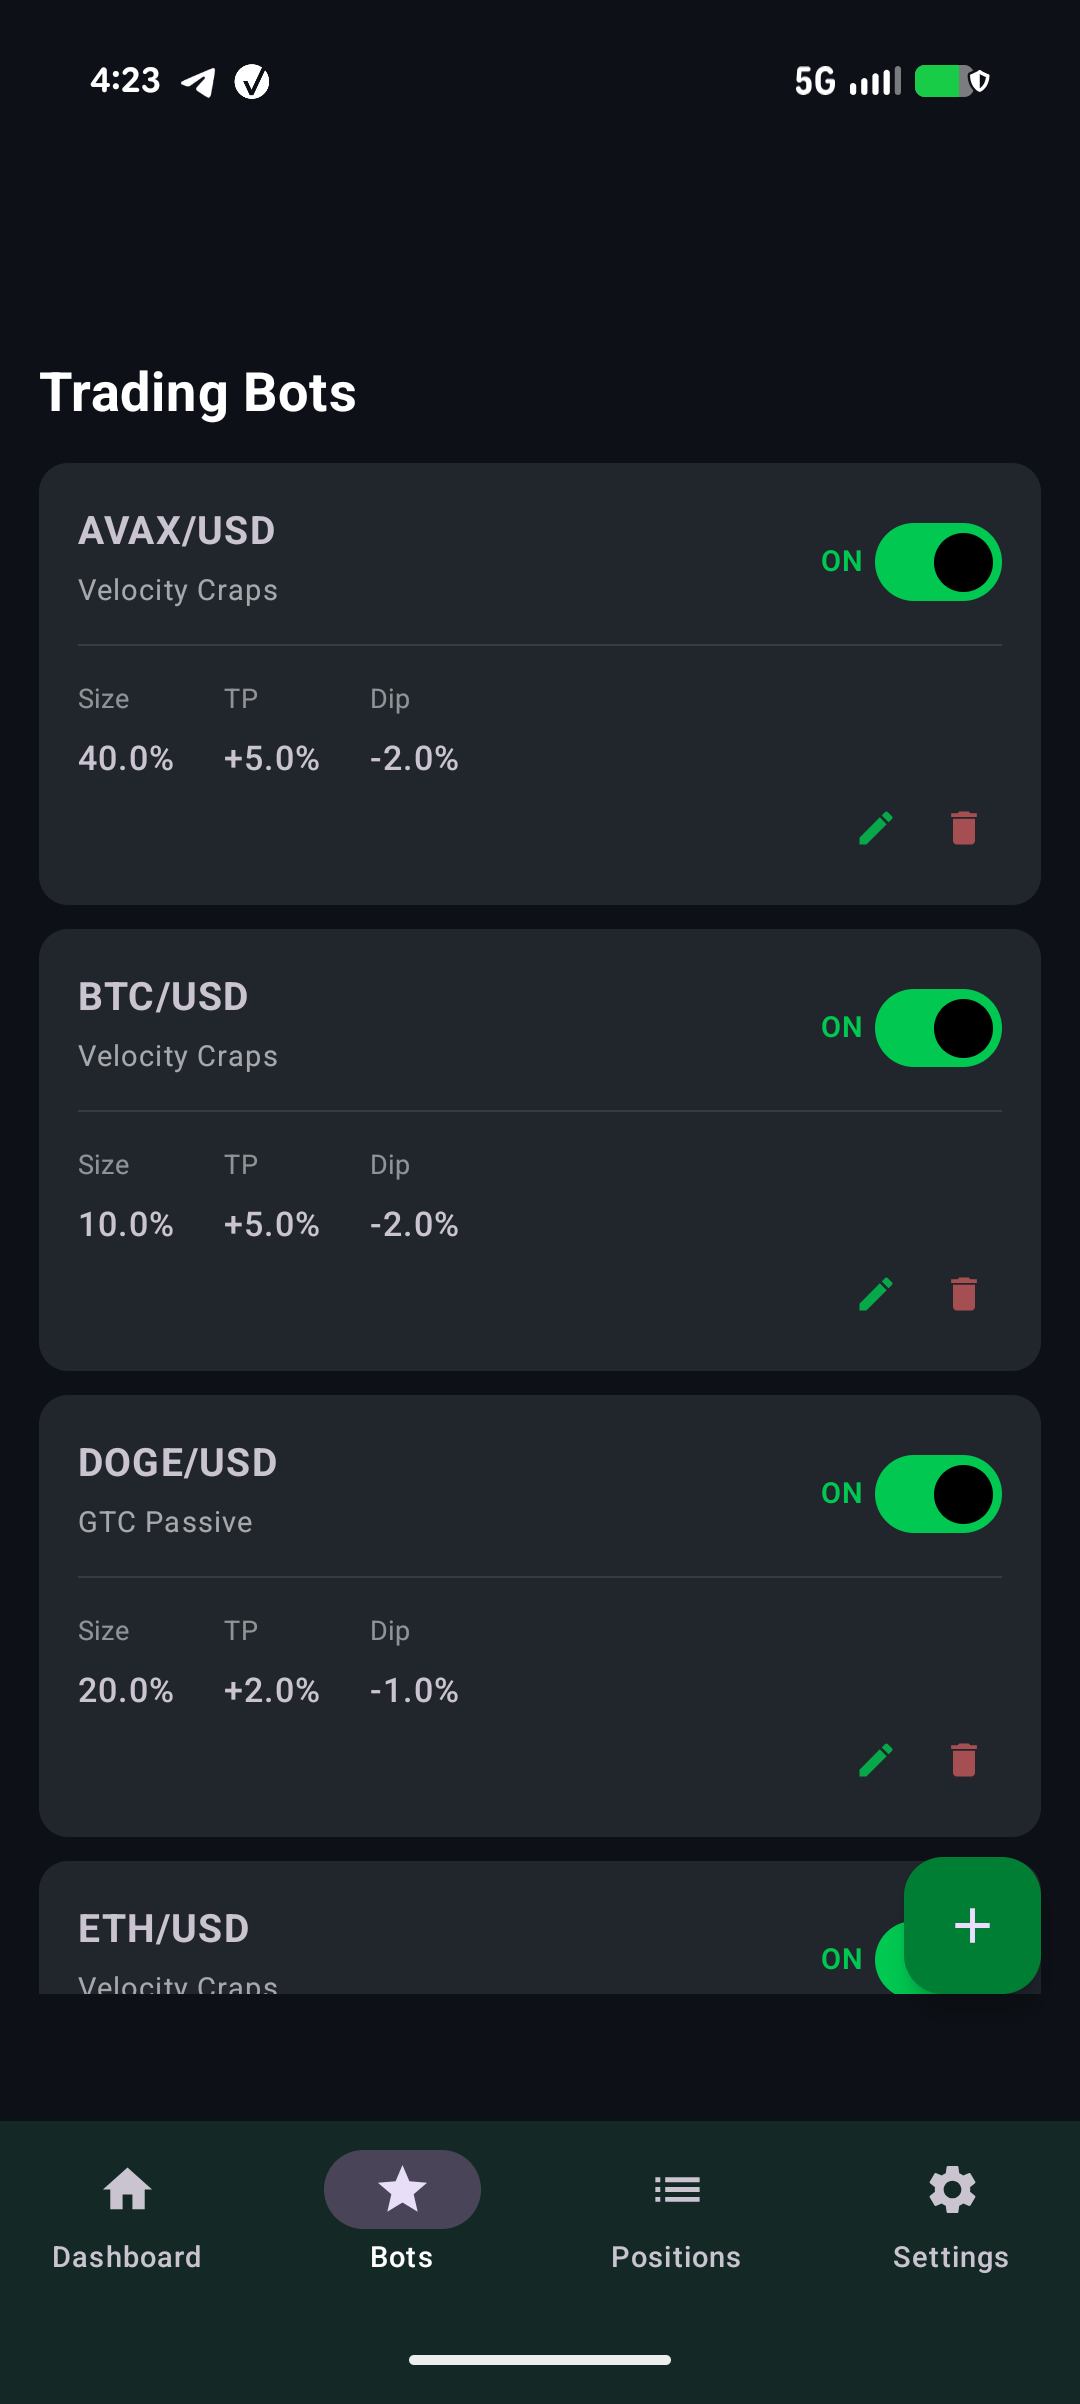Open the AVAX/USD bot card title
Viewport: 1080px width, 2404px height.
[177, 531]
